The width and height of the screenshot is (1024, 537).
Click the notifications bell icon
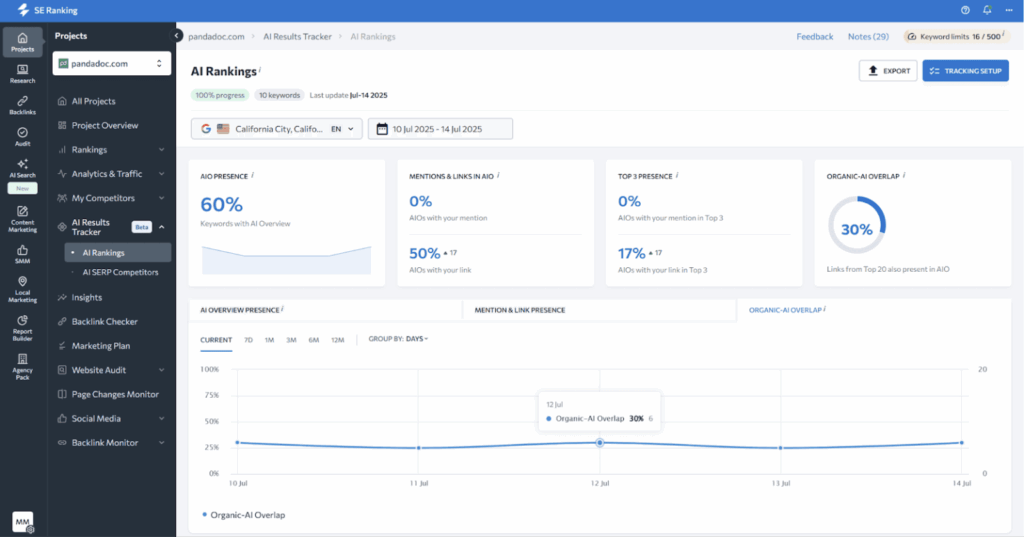[987, 10]
